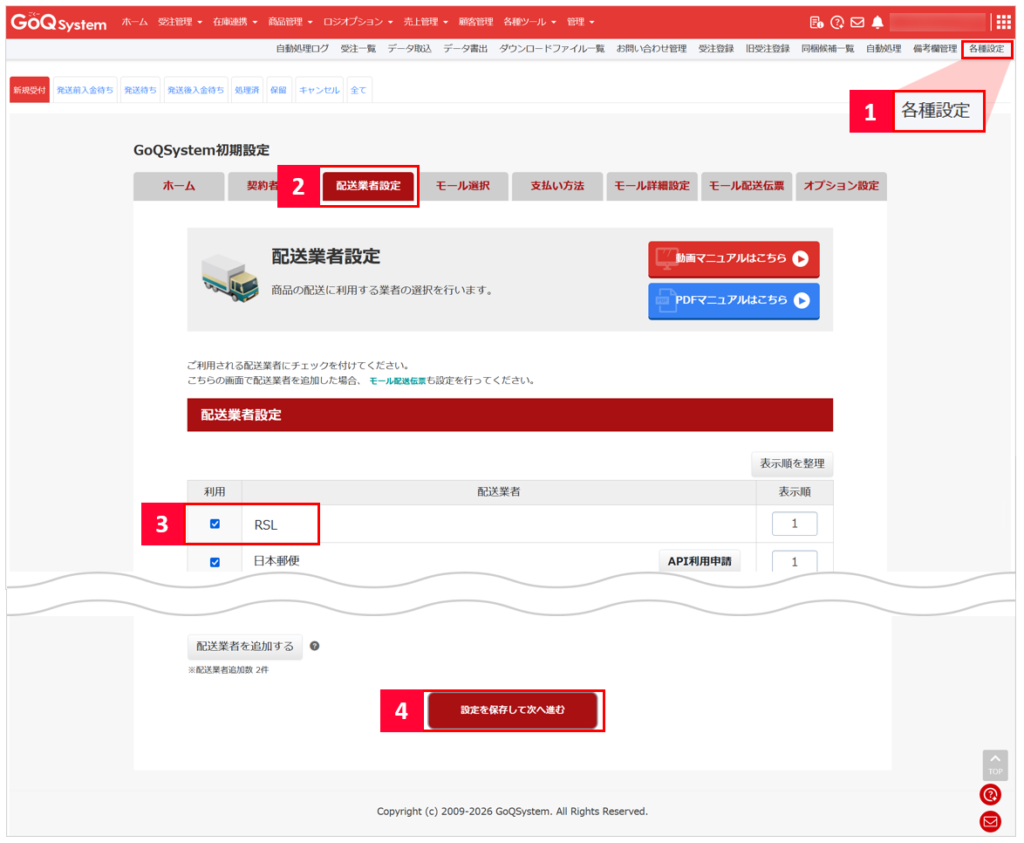Click the API利用申請 button for 日本郵便
Screen dimensions: 1024x843
click(699, 561)
